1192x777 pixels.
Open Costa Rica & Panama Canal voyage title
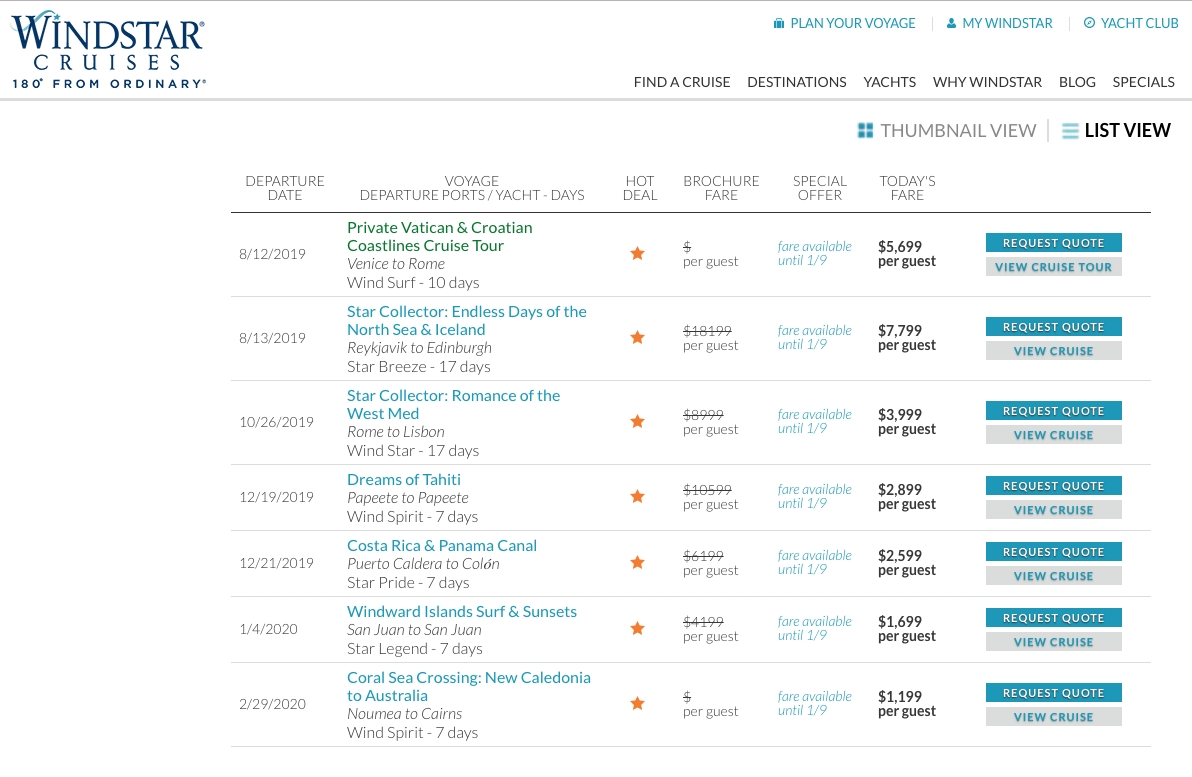(442, 546)
